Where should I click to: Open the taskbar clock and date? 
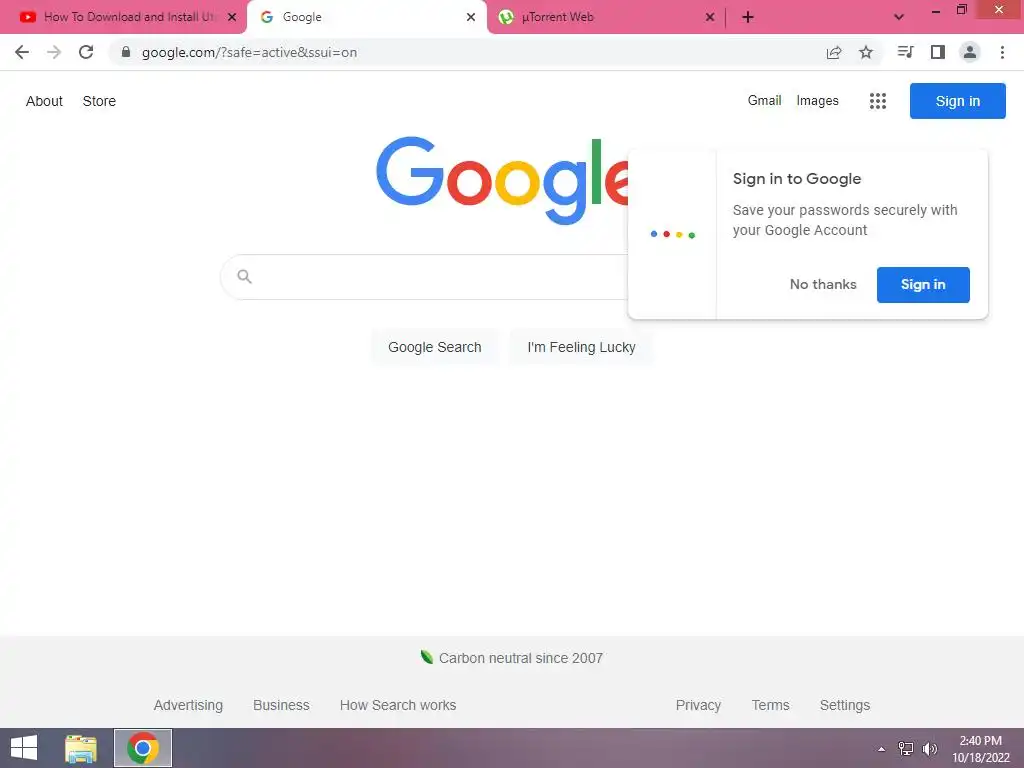(980, 749)
